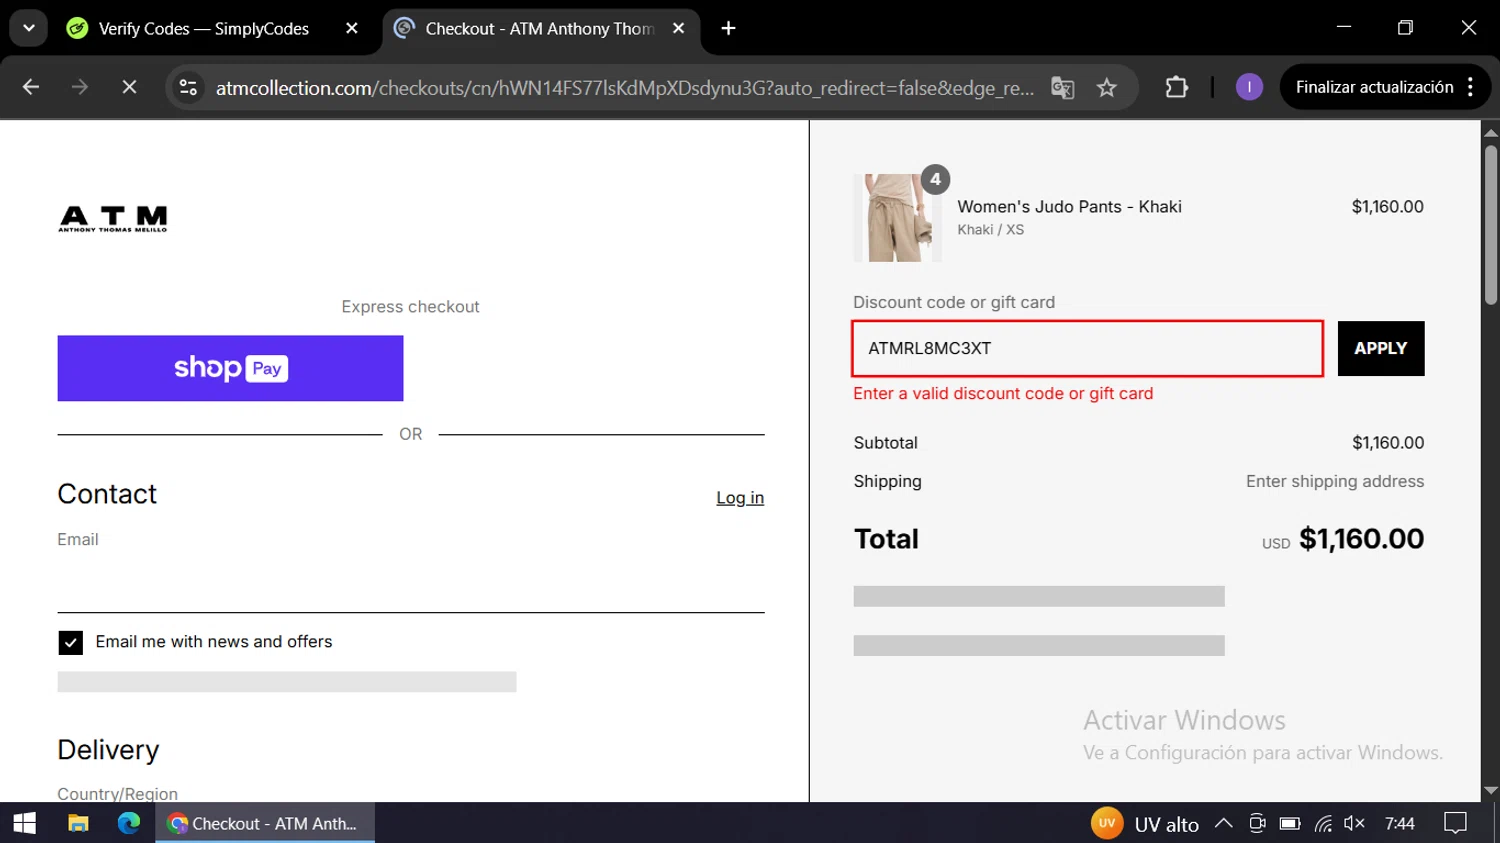The height and width of the screenshot is (843, 1500).
Task: Click the ATM Anthony Thomas Melillo logo
Action: tap(113, 219)
